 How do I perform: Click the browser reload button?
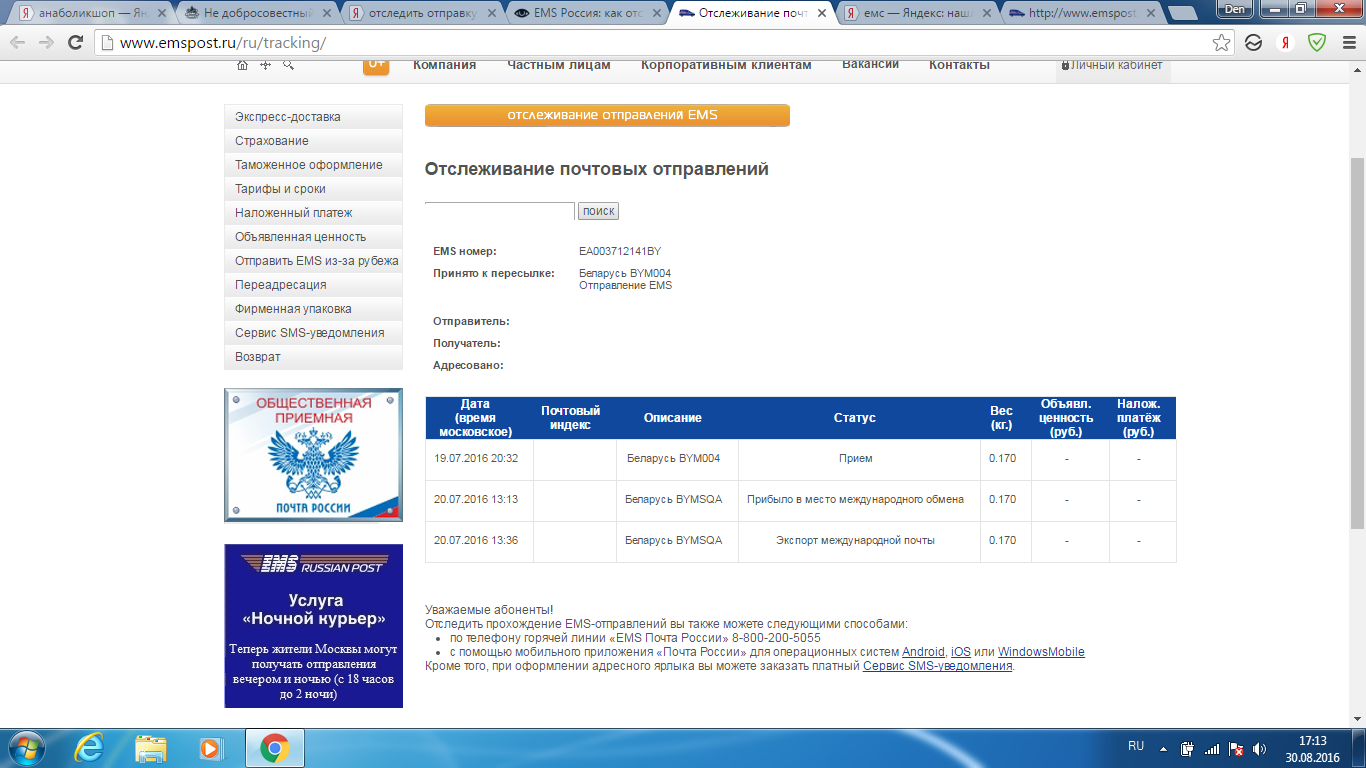[75, 43]
